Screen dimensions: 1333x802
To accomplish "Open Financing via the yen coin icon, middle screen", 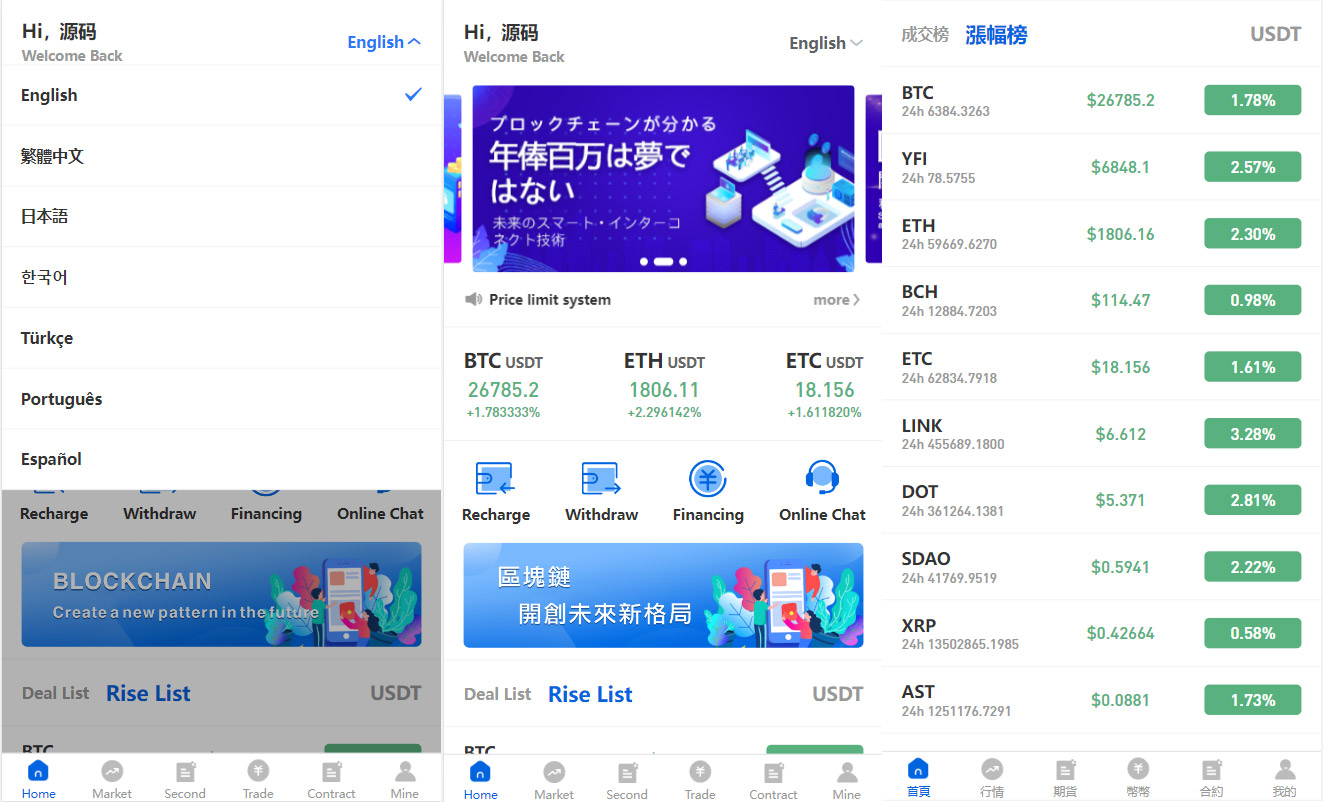I will coord(708,479).
